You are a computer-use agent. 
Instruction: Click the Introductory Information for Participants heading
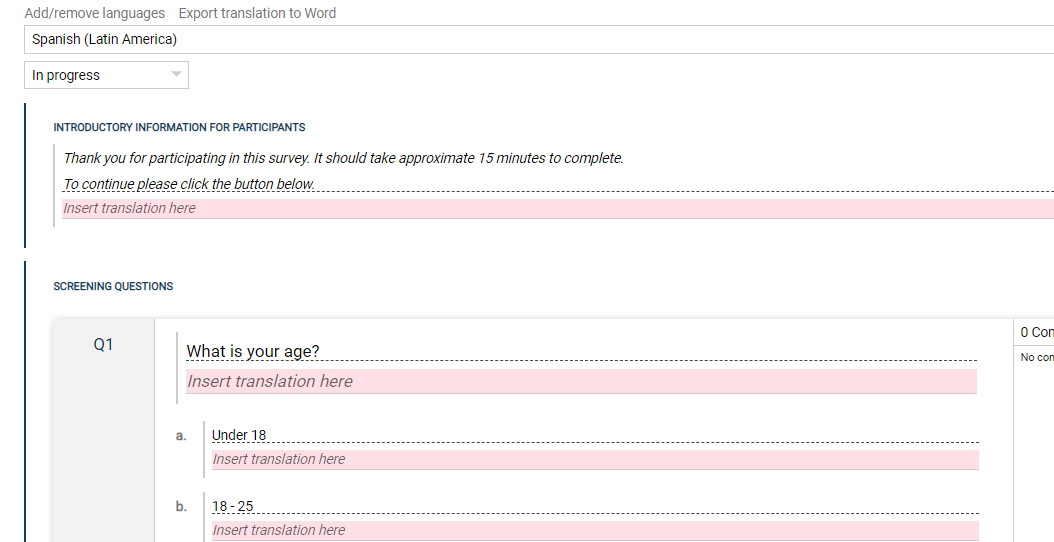[x=179, y=128]
